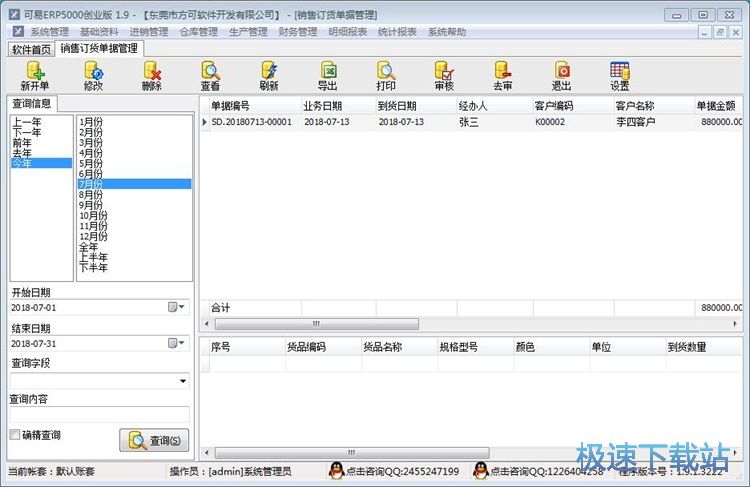Click the order list horizontal scrollbar thumb
The image size is (750, 487).
tap(317, 324)
